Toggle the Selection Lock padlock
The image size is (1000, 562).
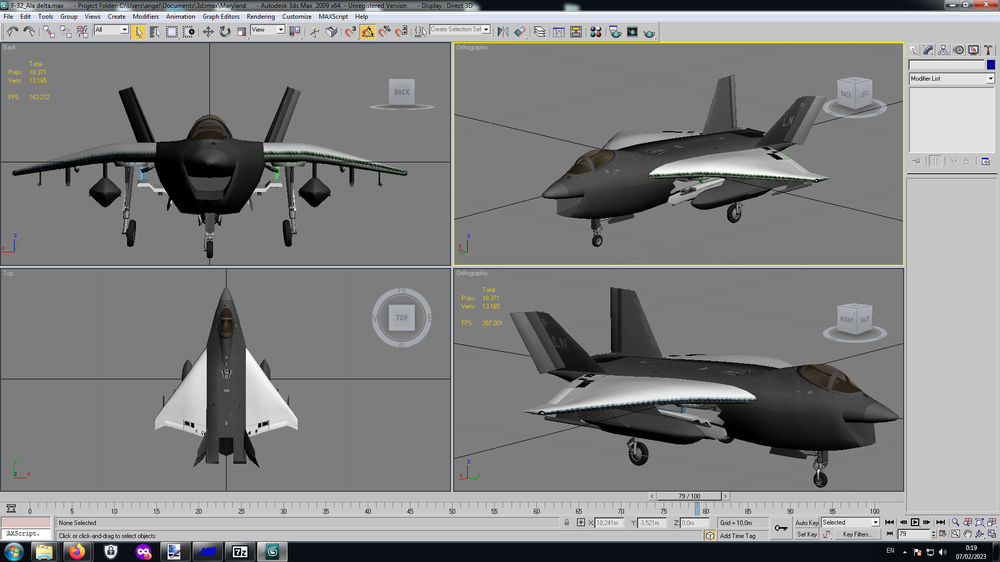click(566, 522)
